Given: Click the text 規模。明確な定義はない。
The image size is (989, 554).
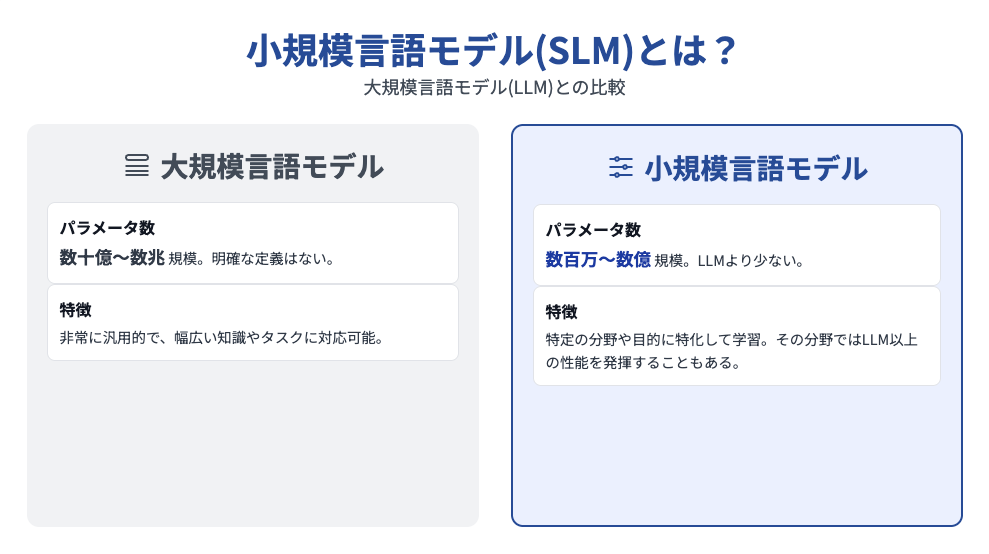Looking at the screenshot, I should pyautogui.click(x=252, y=259).
